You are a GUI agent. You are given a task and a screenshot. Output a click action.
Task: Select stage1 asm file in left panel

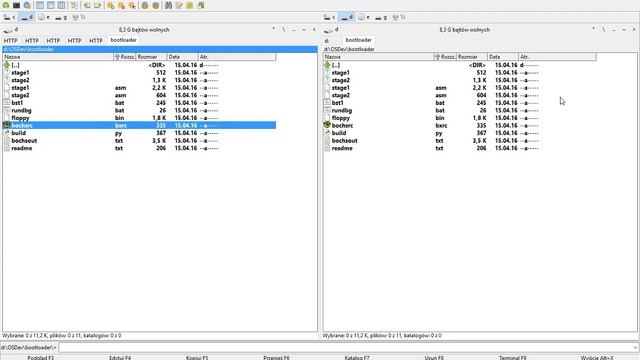139,88
